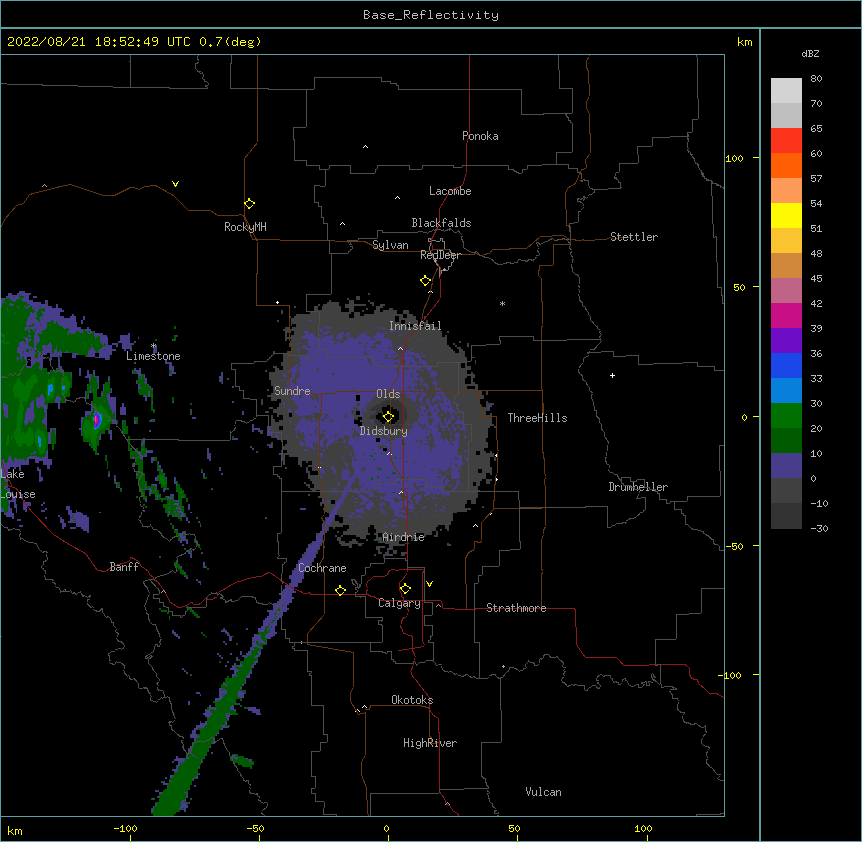862x842 pixels.
Task: Click the intense magenta echo core west of Sundre
Action: [97, 420]
